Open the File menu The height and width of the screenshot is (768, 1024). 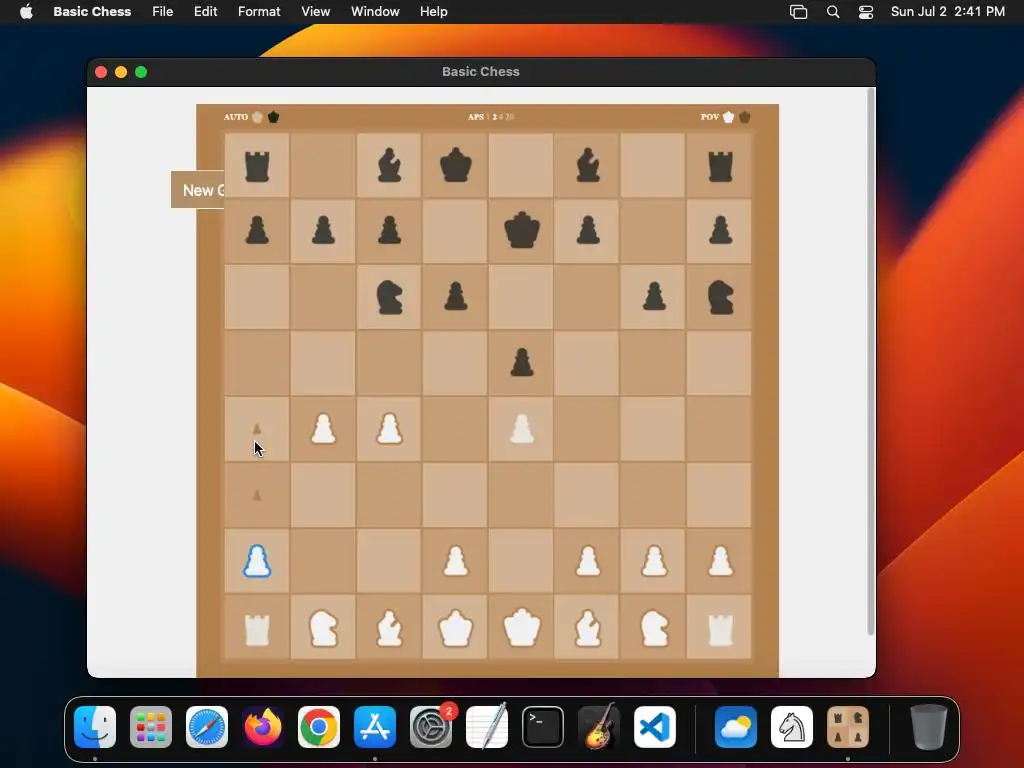pyautogui.click(x=163, y=11)
